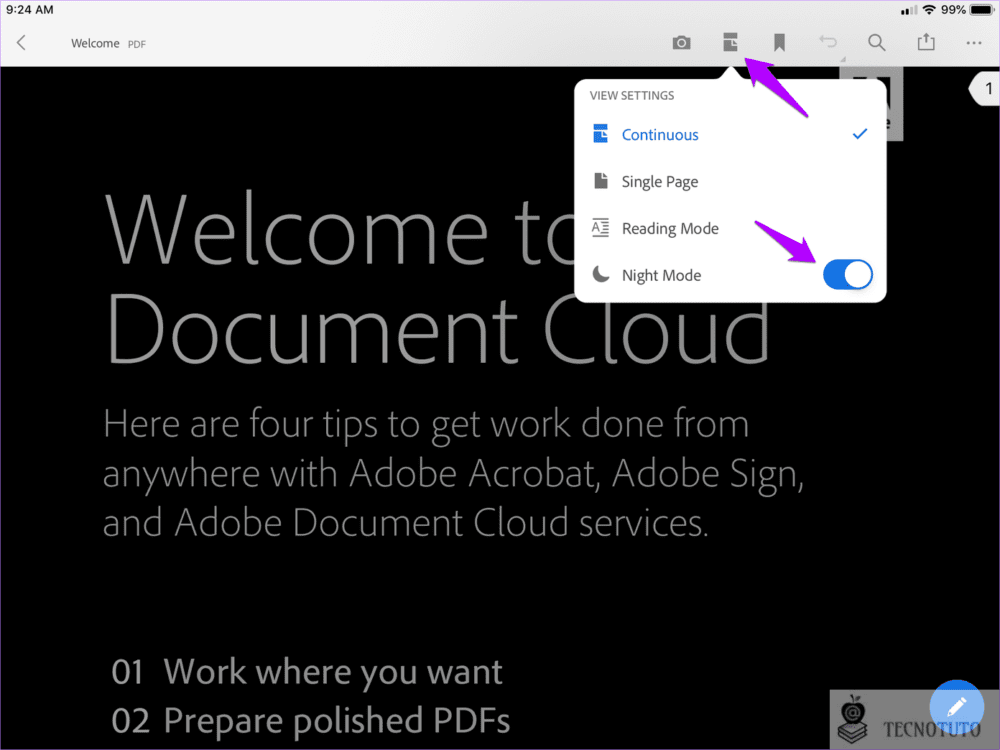Tap the page number 1 indicator

pos(987,89)
